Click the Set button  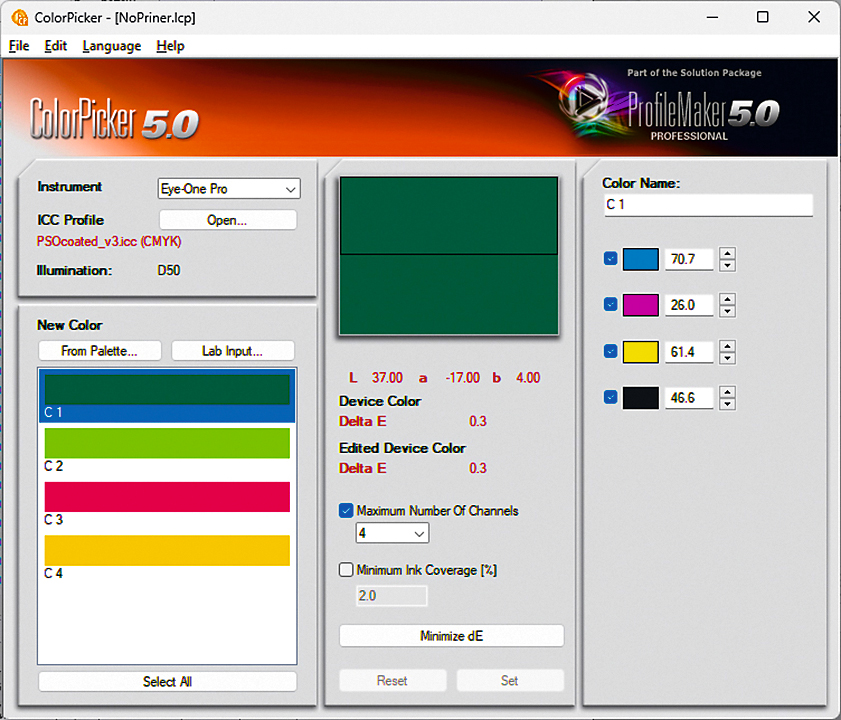pos(510,680)
